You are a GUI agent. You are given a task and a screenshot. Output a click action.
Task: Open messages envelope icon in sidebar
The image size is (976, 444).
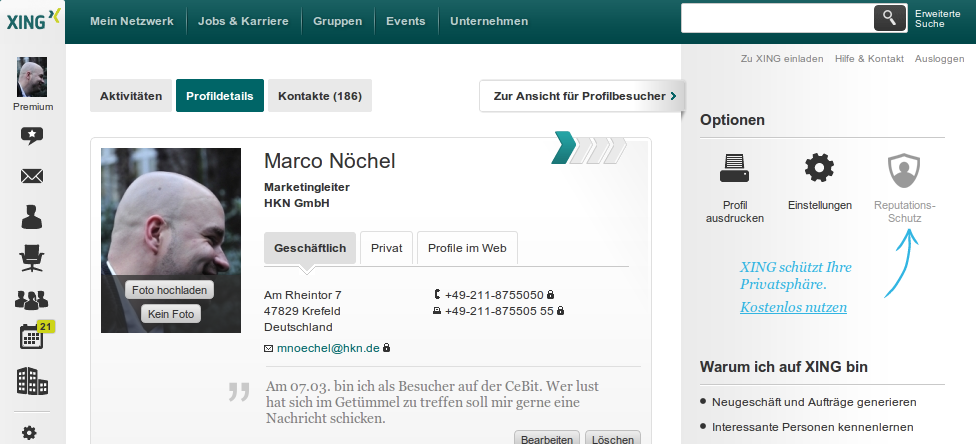coord(32,176)
